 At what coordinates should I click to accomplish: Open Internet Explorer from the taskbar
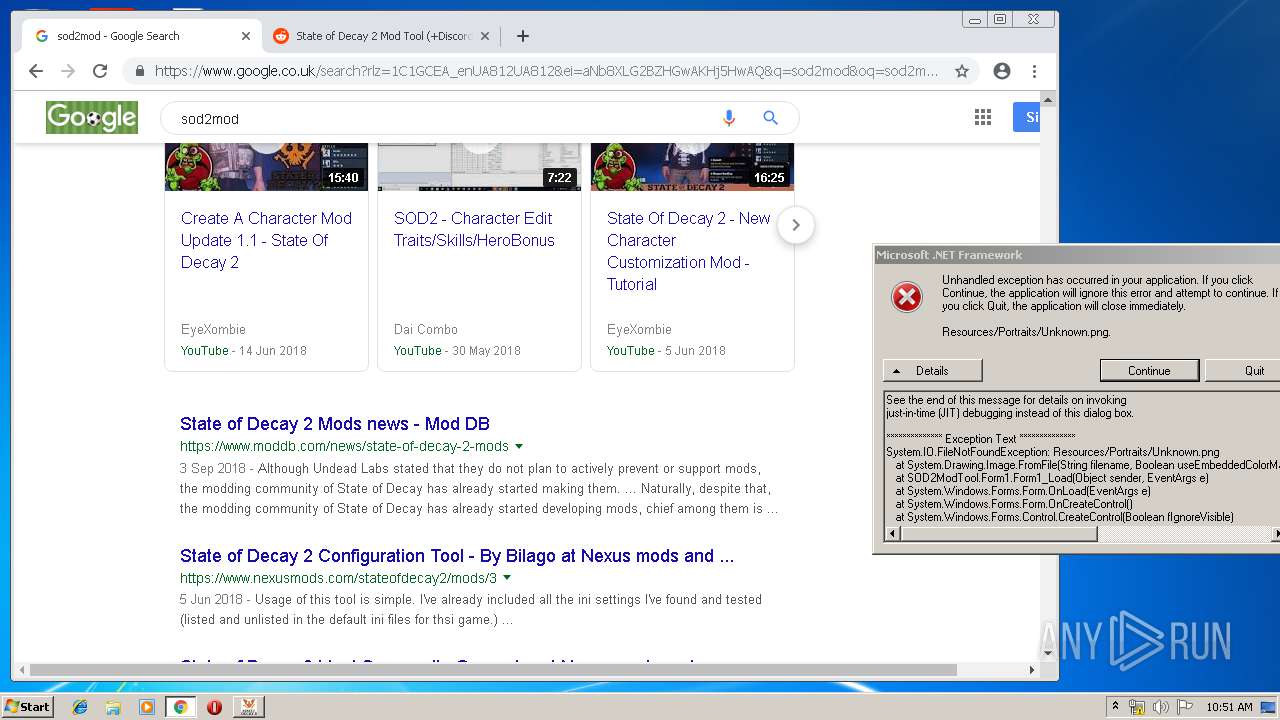[x=80, y=707]
